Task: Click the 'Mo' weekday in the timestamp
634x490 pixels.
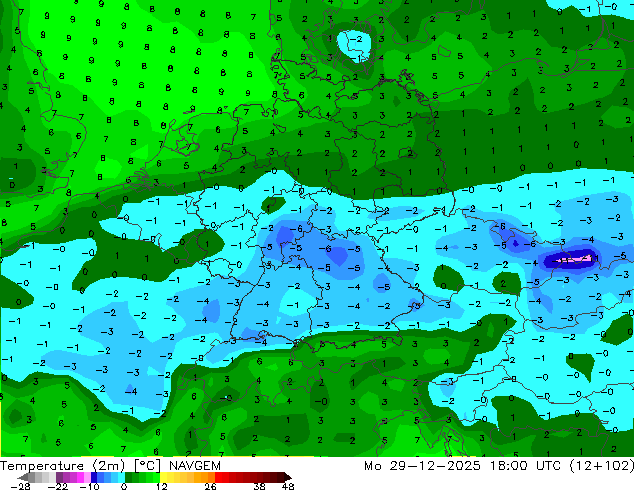Action: [372, 466]
